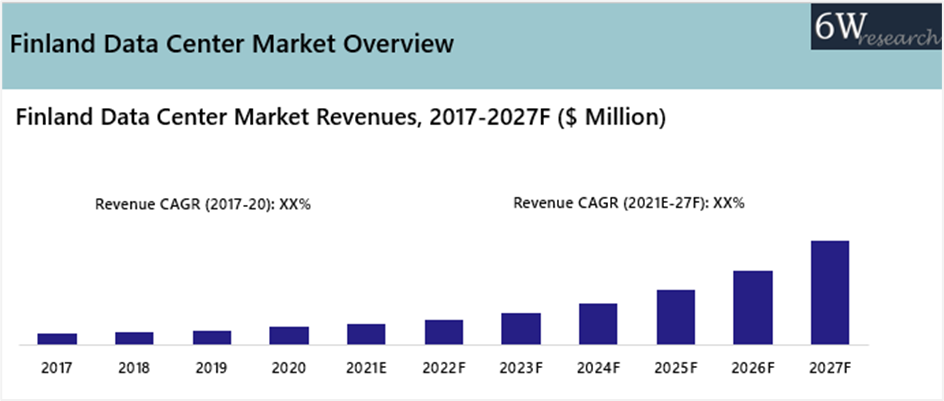
Task: Click the 2017 x-axis label
Action: pos(57,368)
